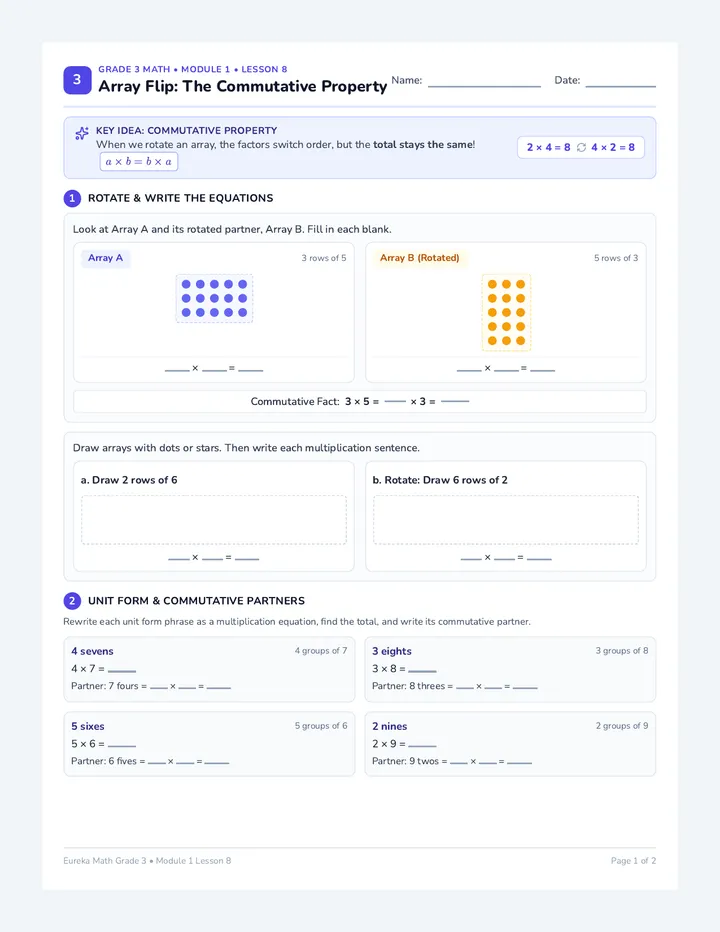Click the Date blank line
Image resolution: width=720 pixels, height=932 pixels.
621,86
